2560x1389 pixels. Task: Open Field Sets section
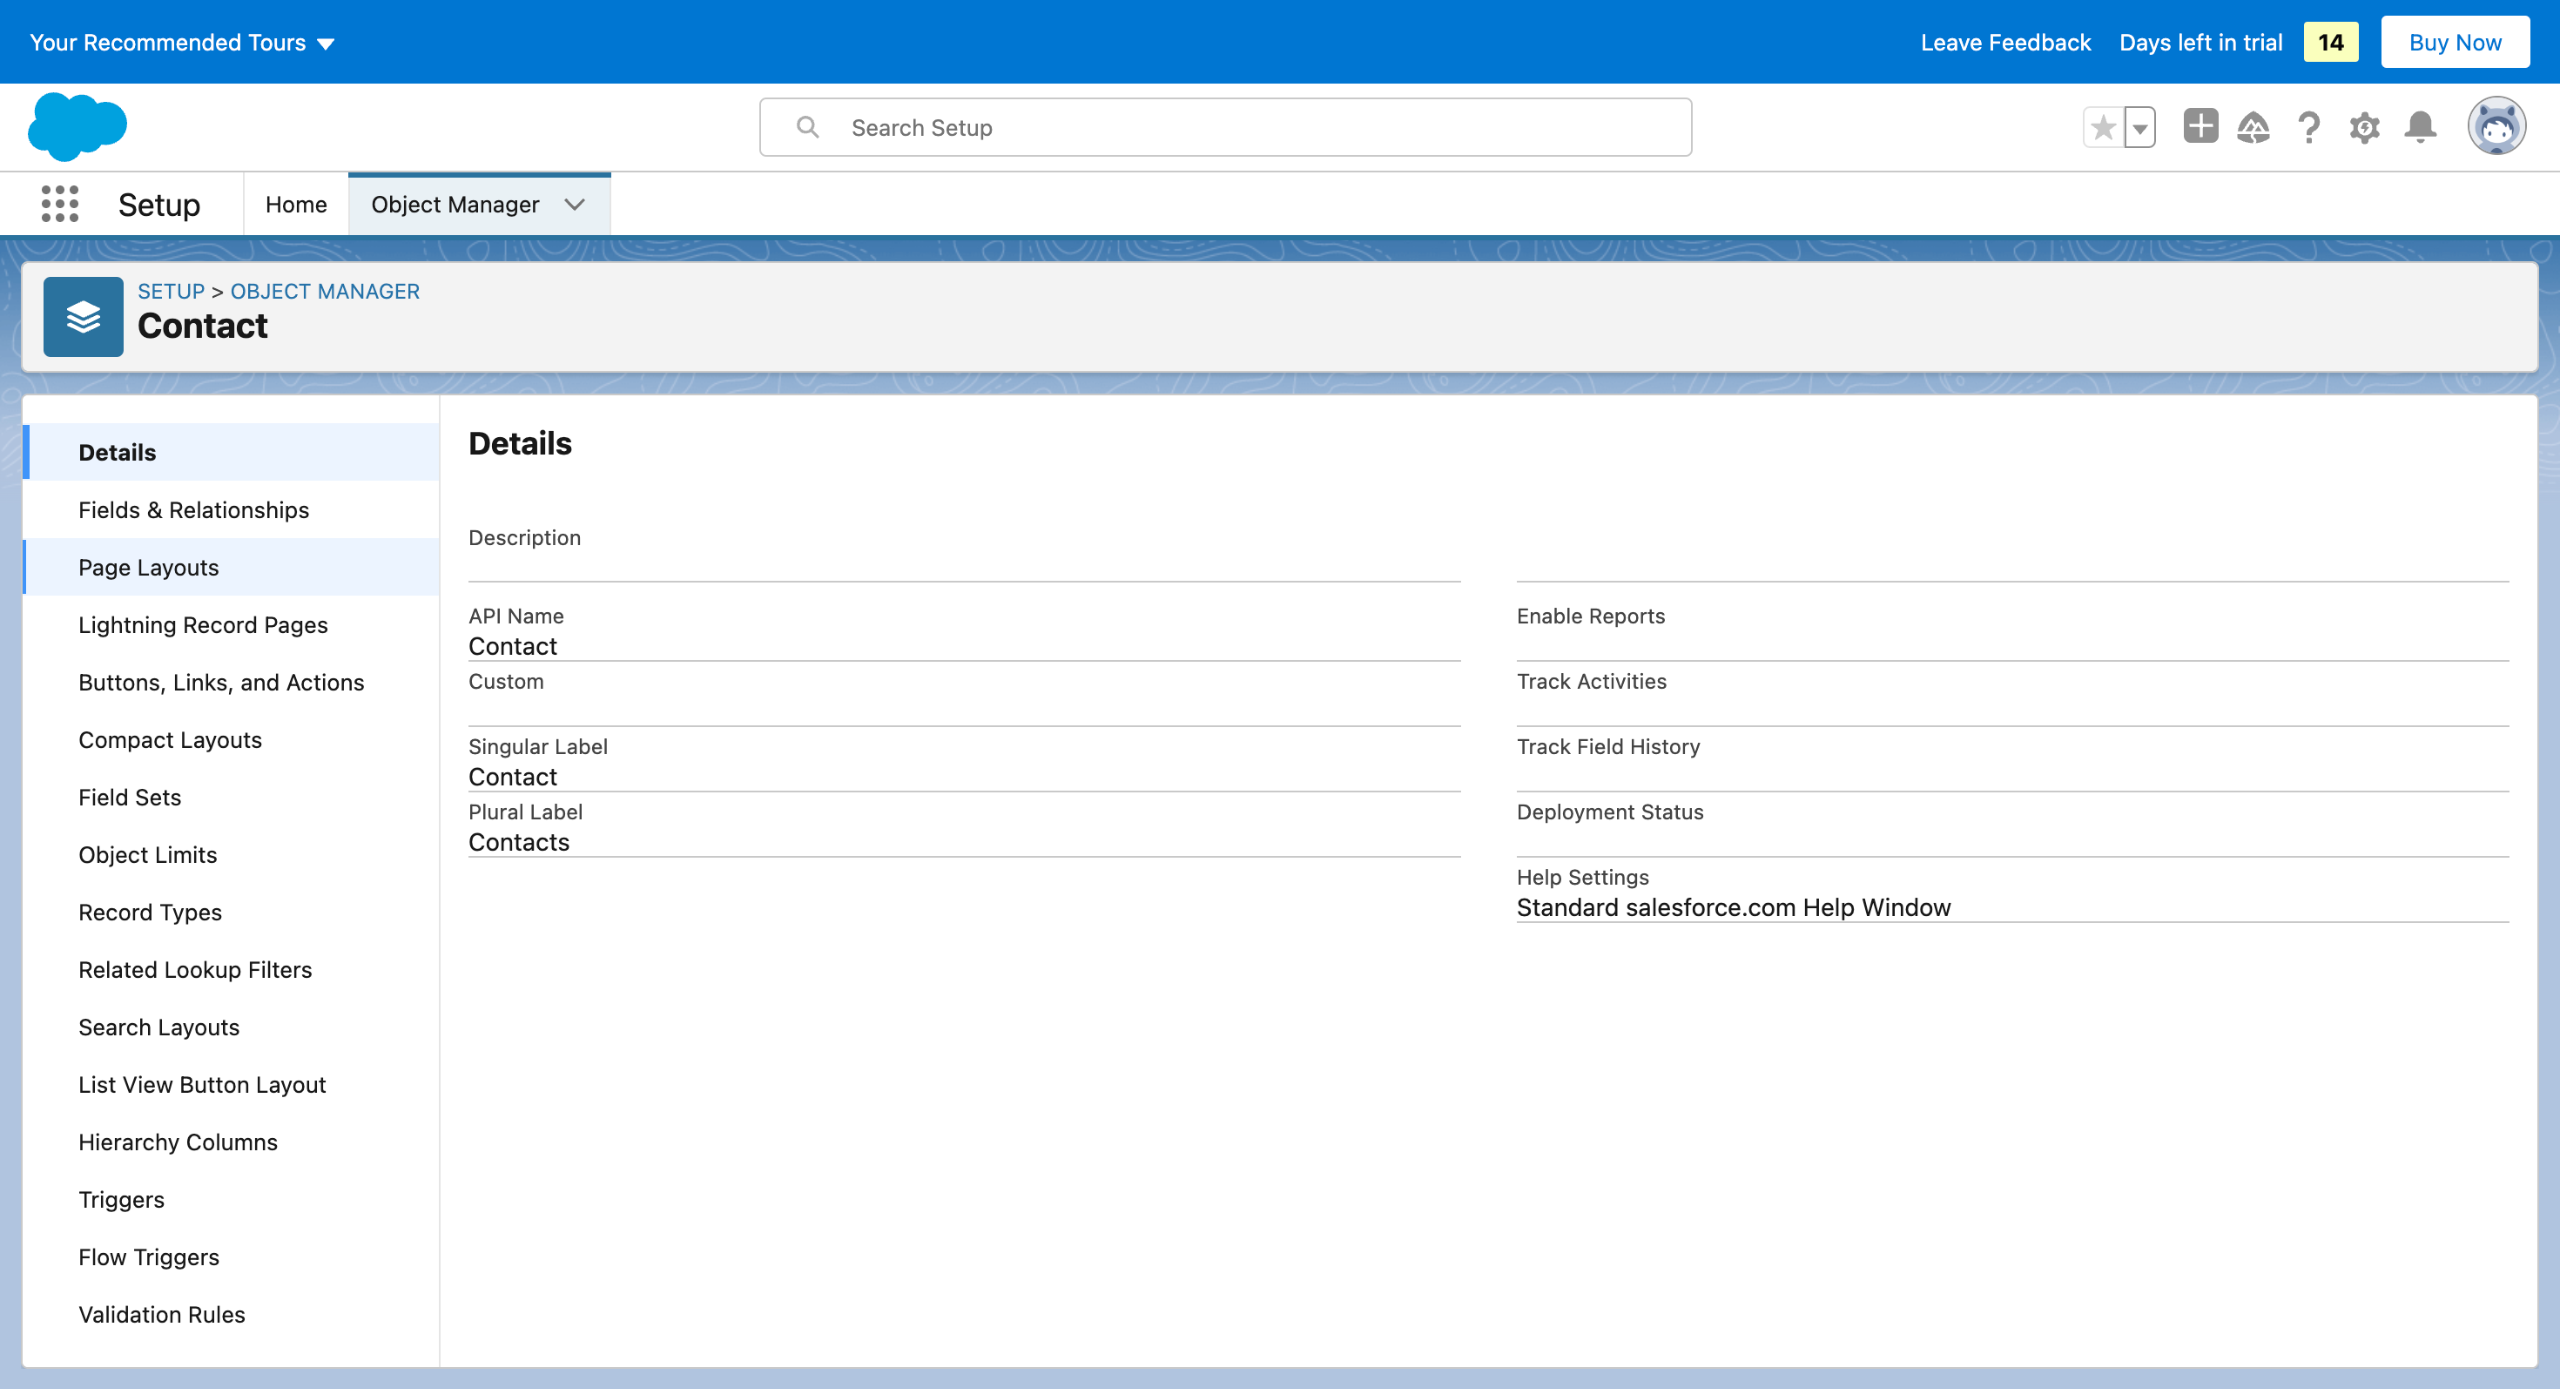point(231,797)
